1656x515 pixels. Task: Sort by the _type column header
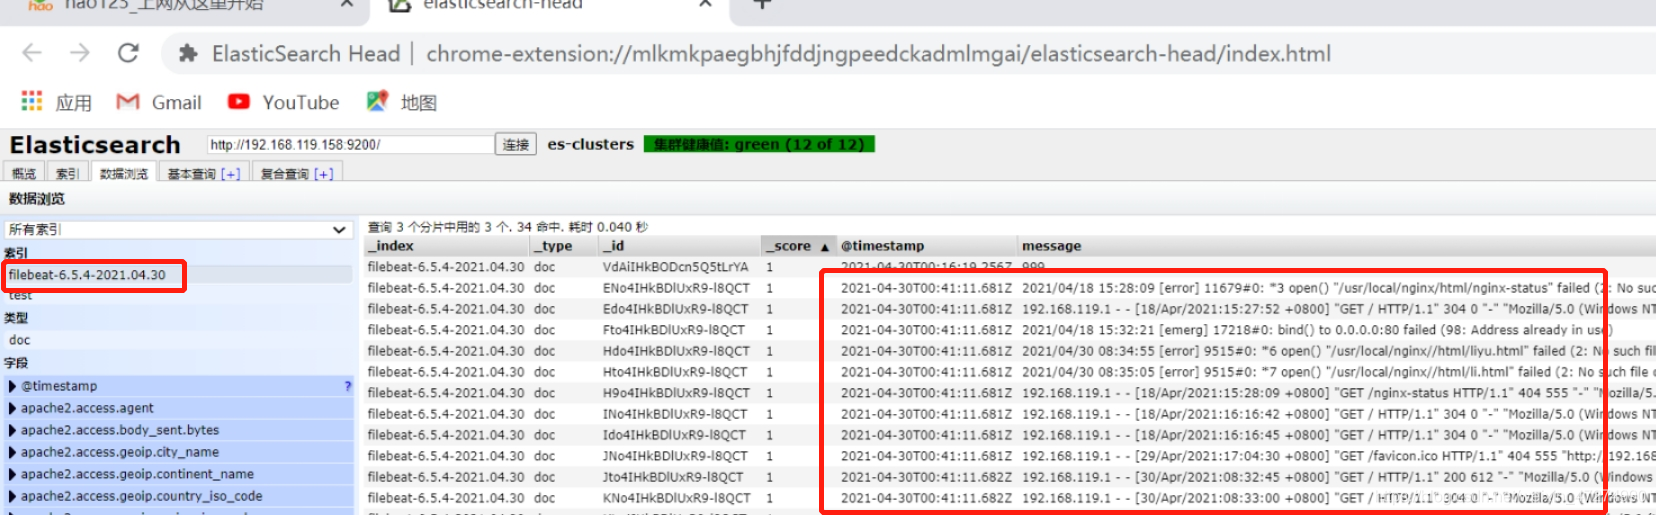click(x=564, y=246)
